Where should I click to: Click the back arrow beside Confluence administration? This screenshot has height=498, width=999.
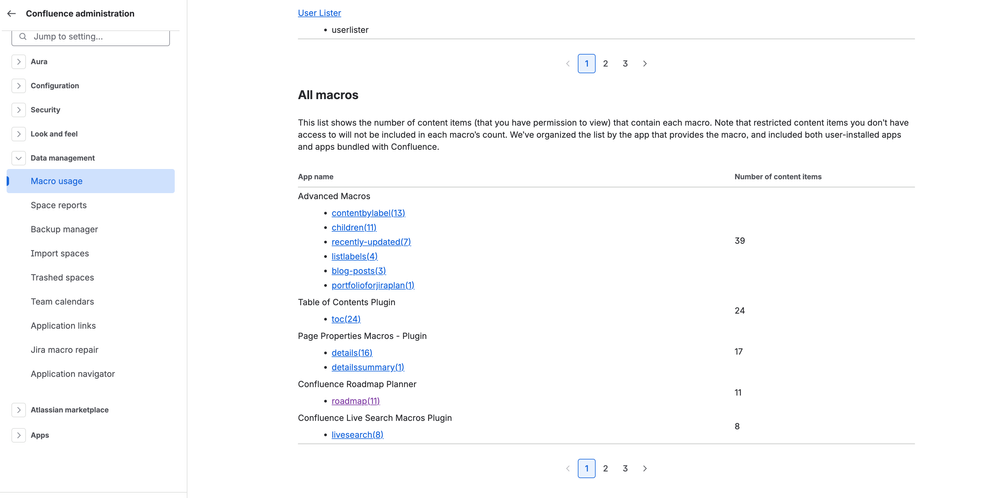tap(11, 13)
